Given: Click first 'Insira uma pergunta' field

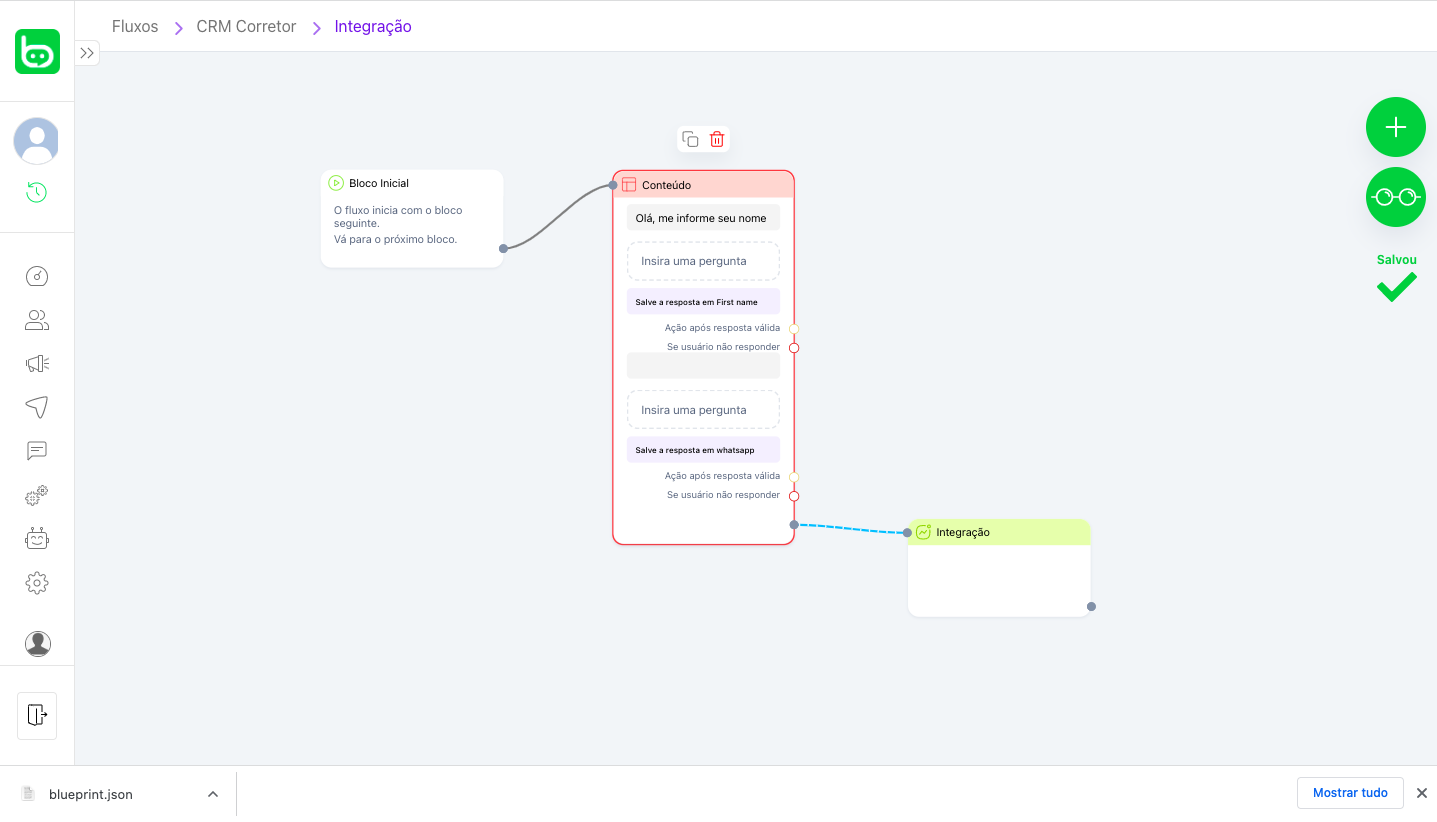Looking at the screenshot, I should [703, 261].
